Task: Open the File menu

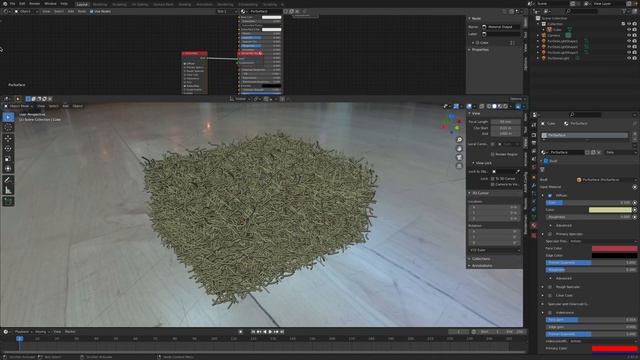Action: click(12, 4)
